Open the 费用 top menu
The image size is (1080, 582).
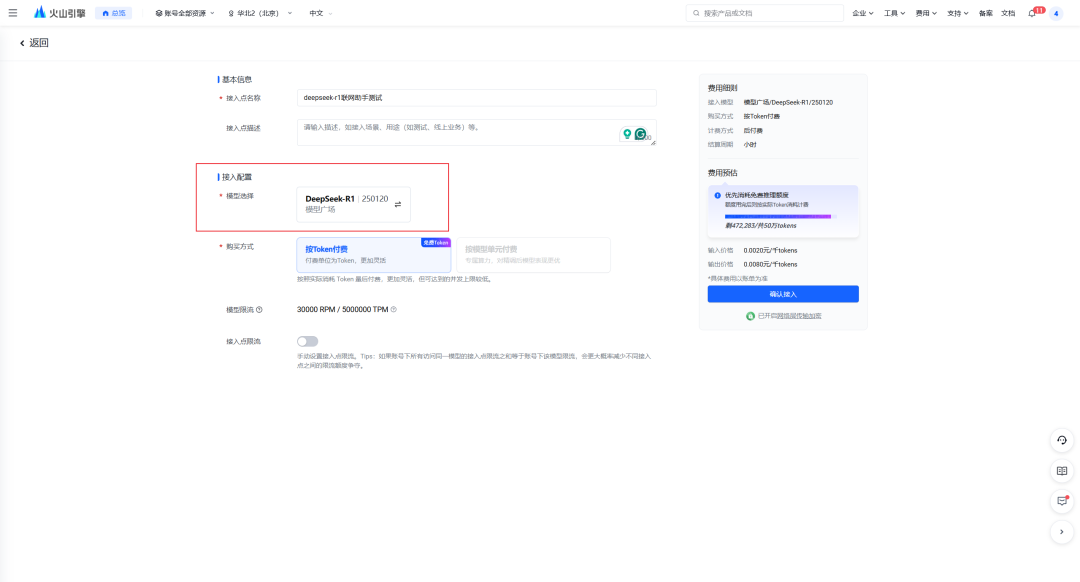(x=926, y=13)
